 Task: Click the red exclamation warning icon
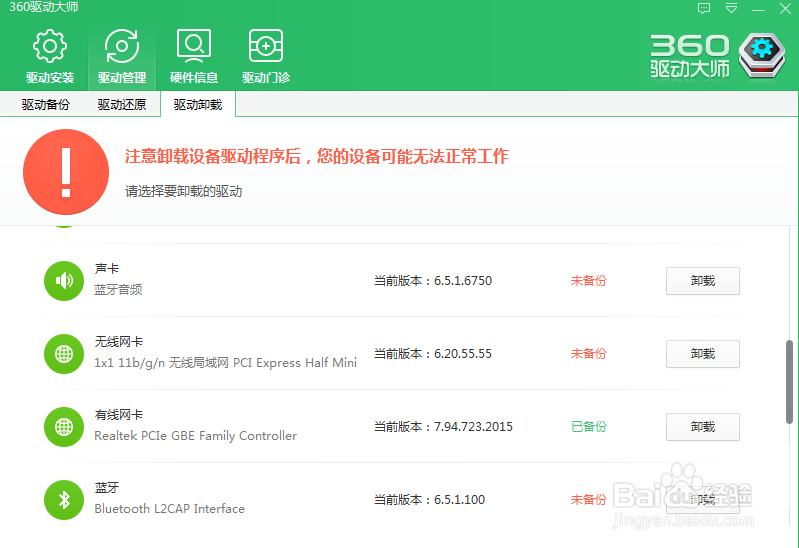coord(66,172)
